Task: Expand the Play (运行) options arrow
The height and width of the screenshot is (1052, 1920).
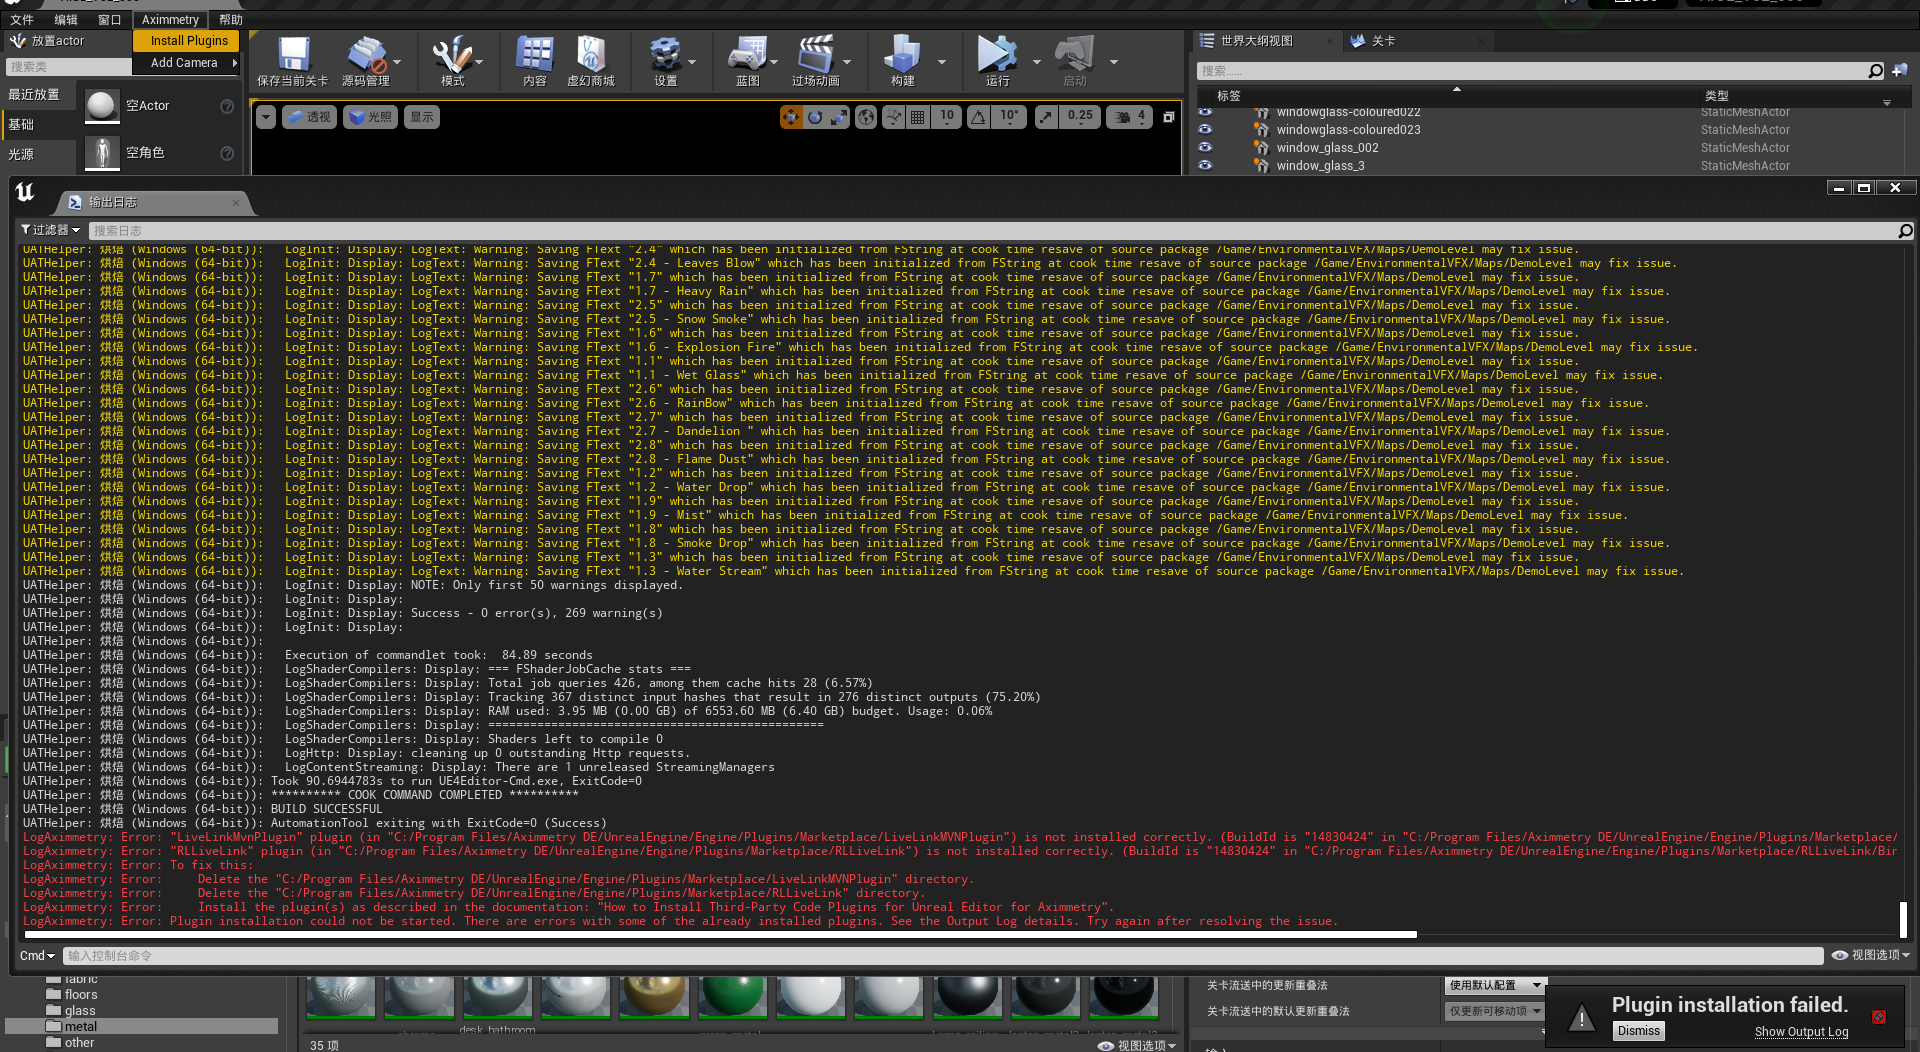Action: click(1036, 62)
